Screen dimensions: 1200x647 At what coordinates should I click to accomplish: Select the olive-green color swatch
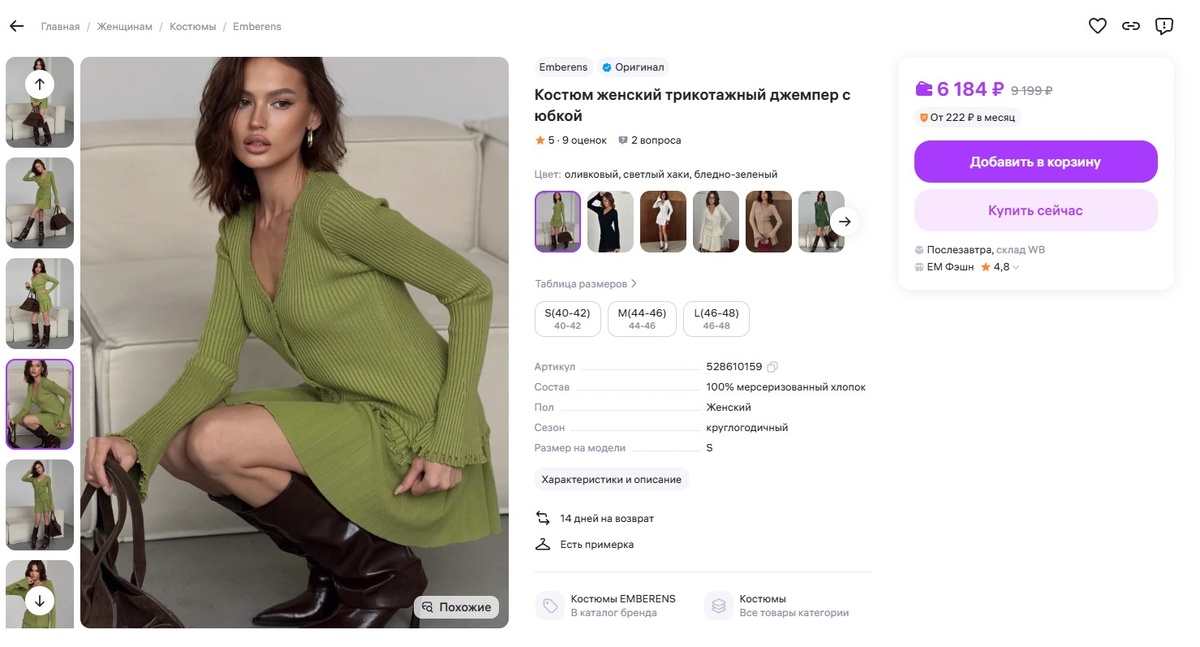pos(557,220)
